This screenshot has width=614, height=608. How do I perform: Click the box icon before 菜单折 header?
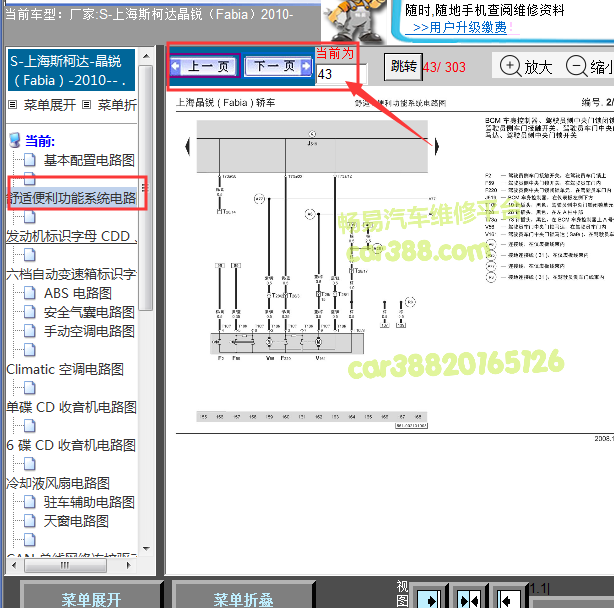[x=87, y=105]
